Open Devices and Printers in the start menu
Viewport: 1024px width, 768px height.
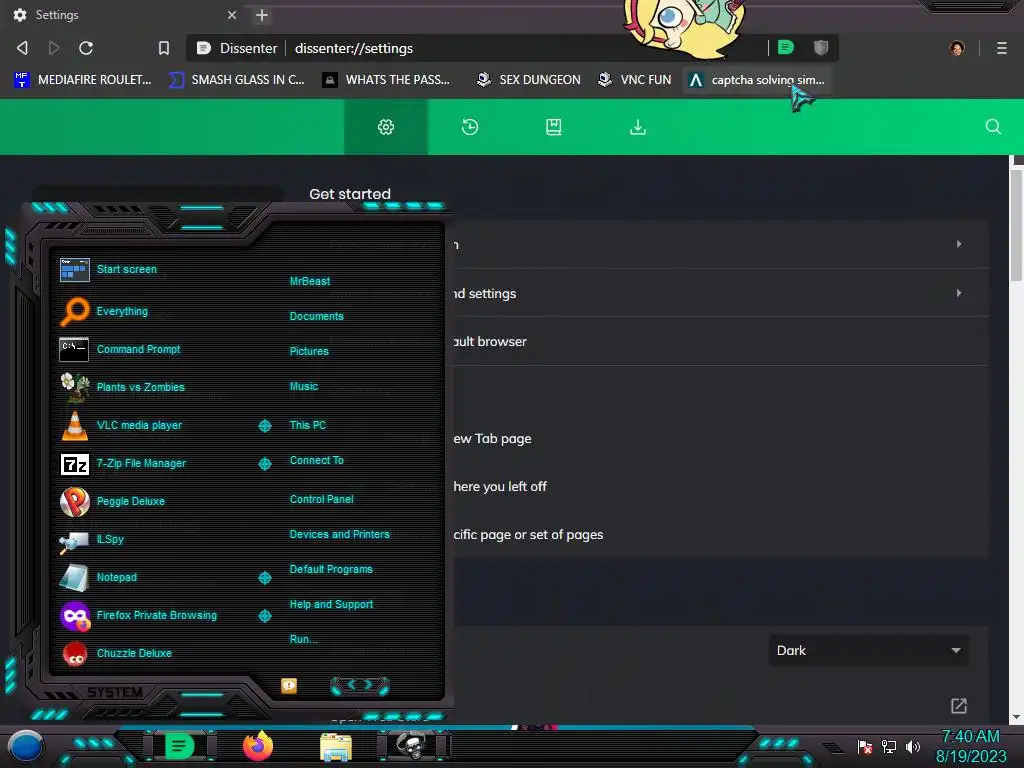(x=340, y=534)
